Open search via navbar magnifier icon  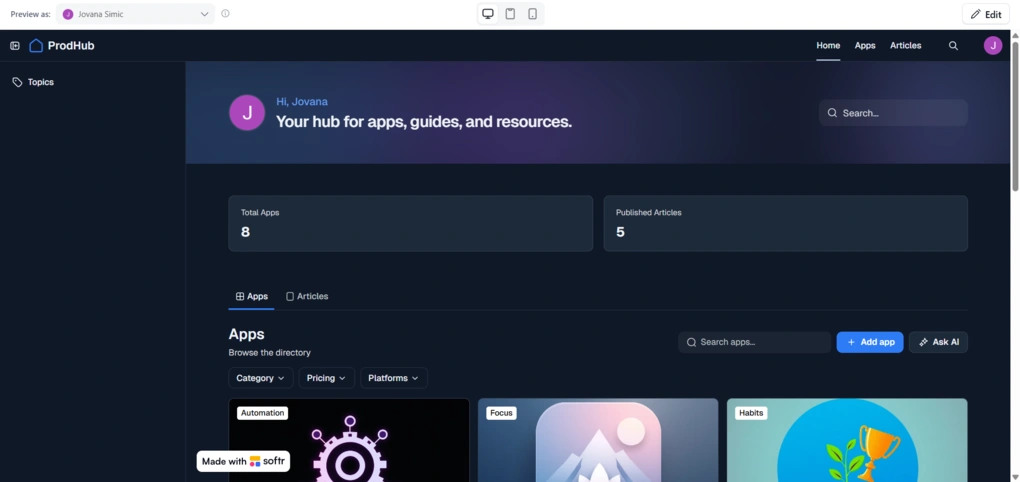pos(953,46)
